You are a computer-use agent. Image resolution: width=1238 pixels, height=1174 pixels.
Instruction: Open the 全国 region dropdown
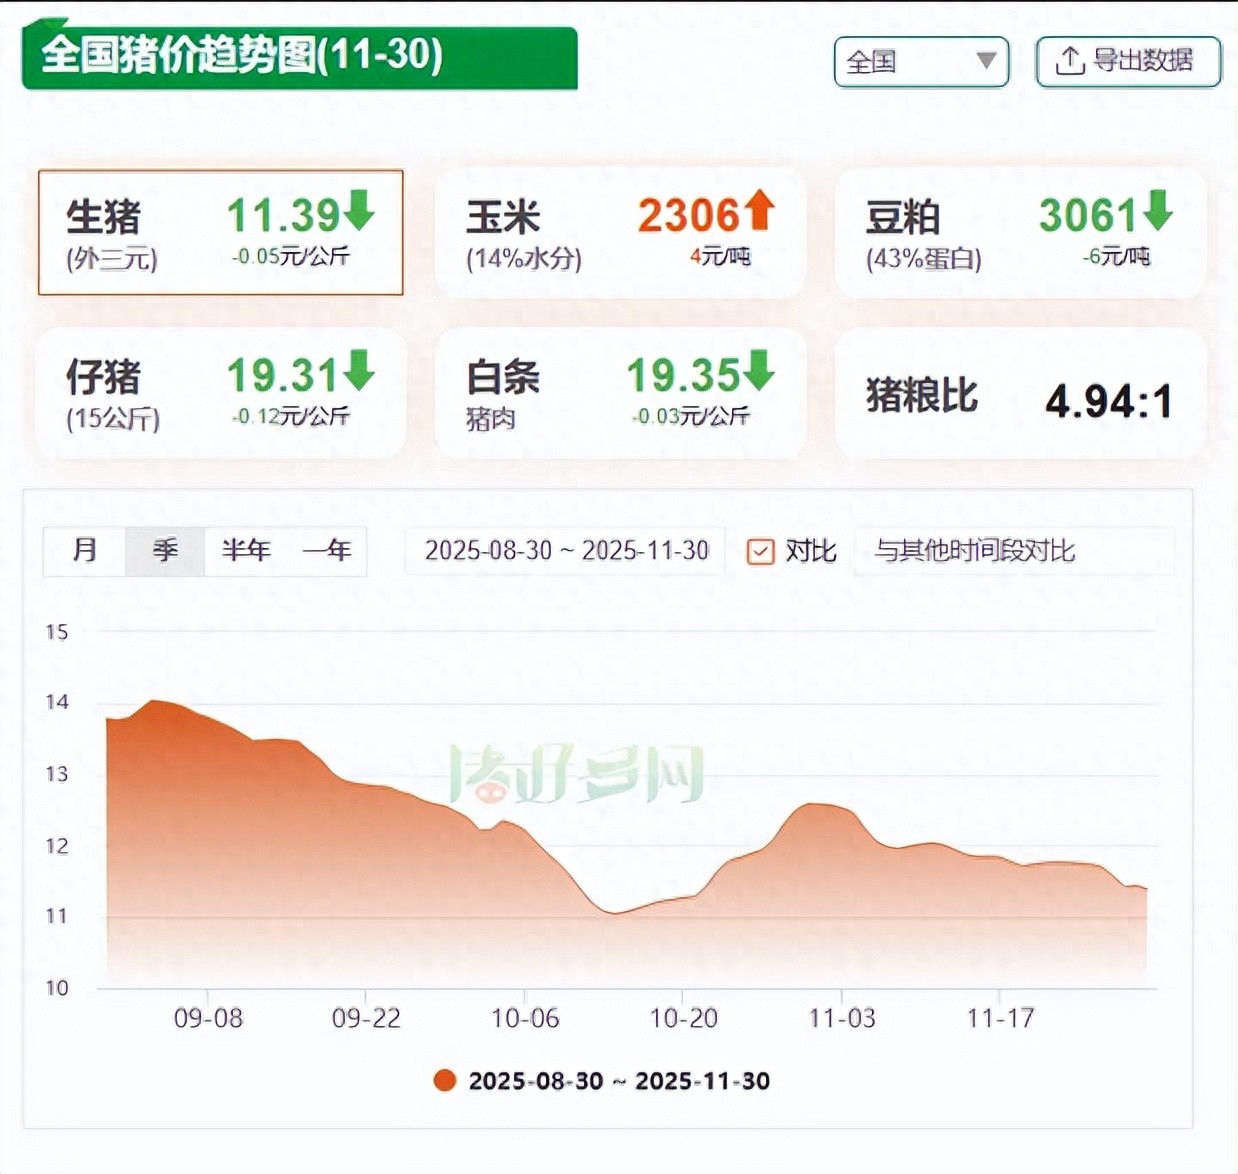pyautogui.click(x=920, y=62)
